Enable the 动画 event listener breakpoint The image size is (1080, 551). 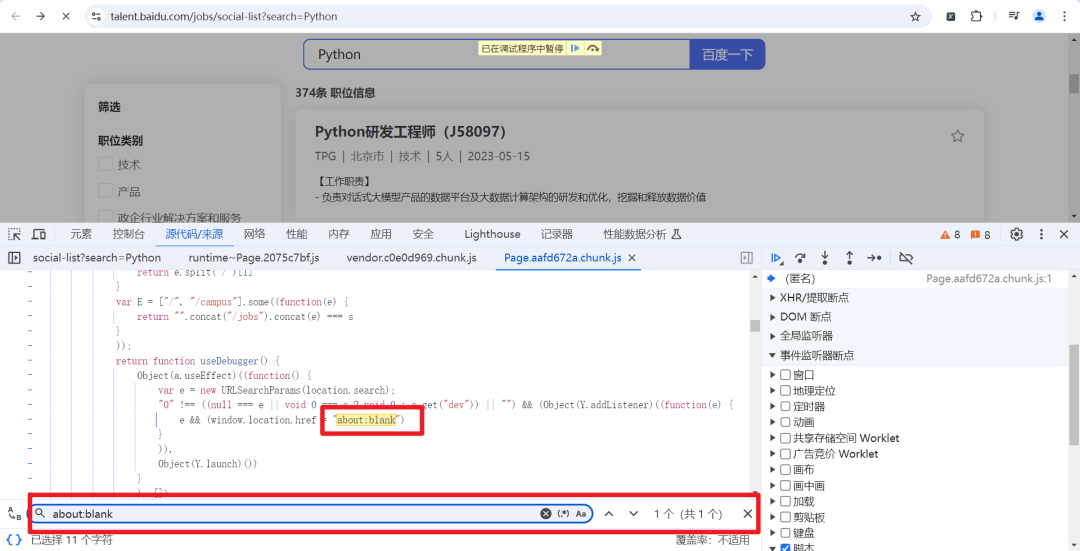click(785, 422)
